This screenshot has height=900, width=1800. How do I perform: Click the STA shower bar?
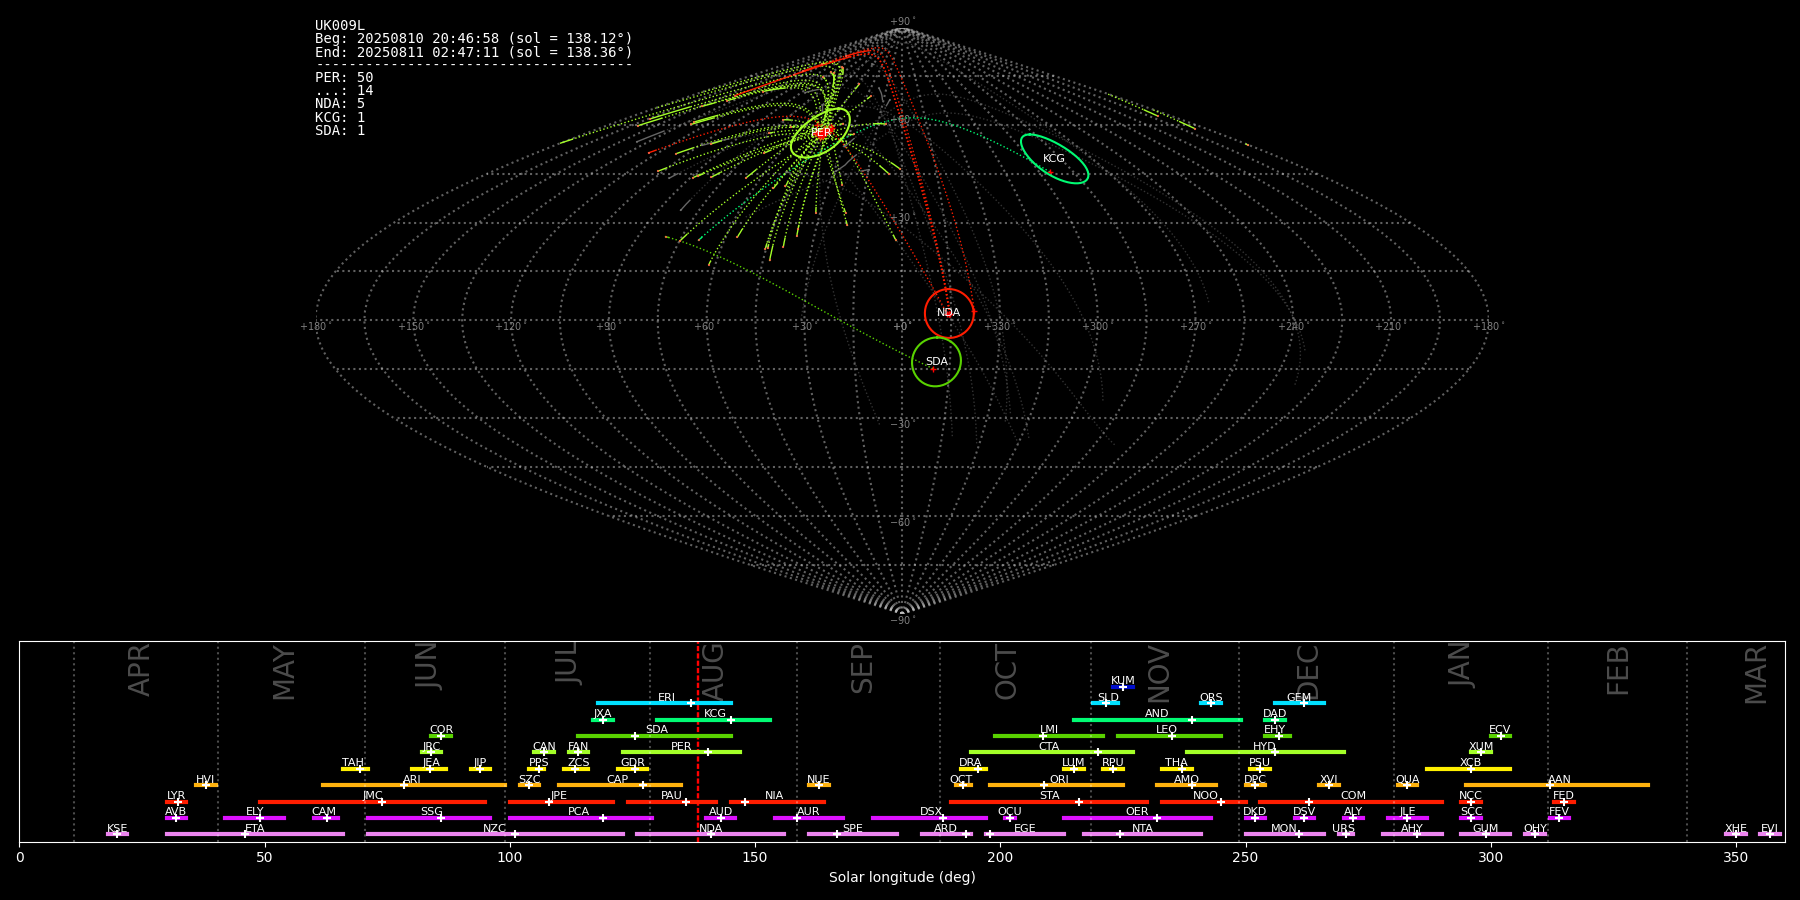pos(1049,802)
